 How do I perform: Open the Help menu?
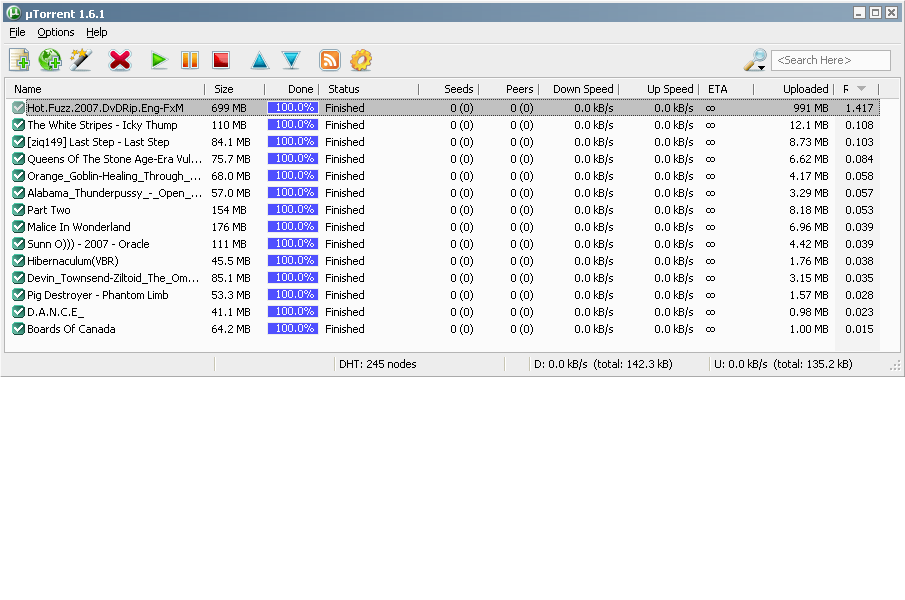click(97, 32)
